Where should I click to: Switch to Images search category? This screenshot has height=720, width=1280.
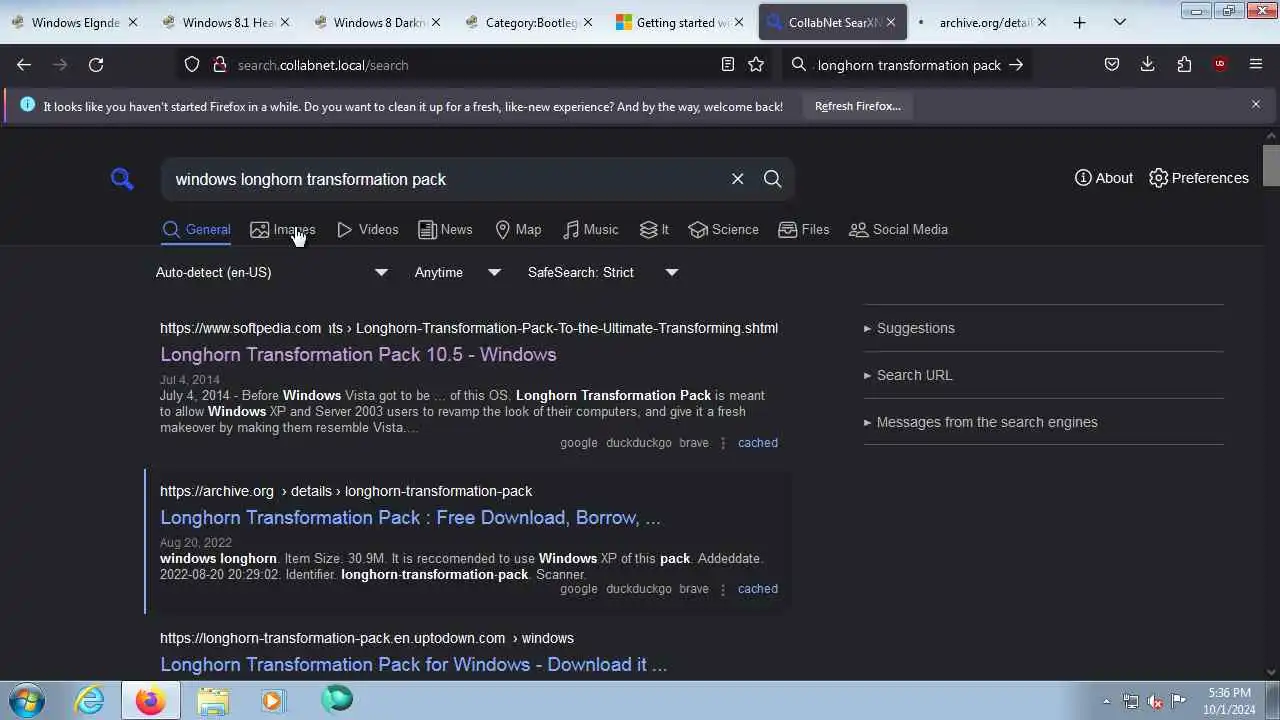(283, 229)
